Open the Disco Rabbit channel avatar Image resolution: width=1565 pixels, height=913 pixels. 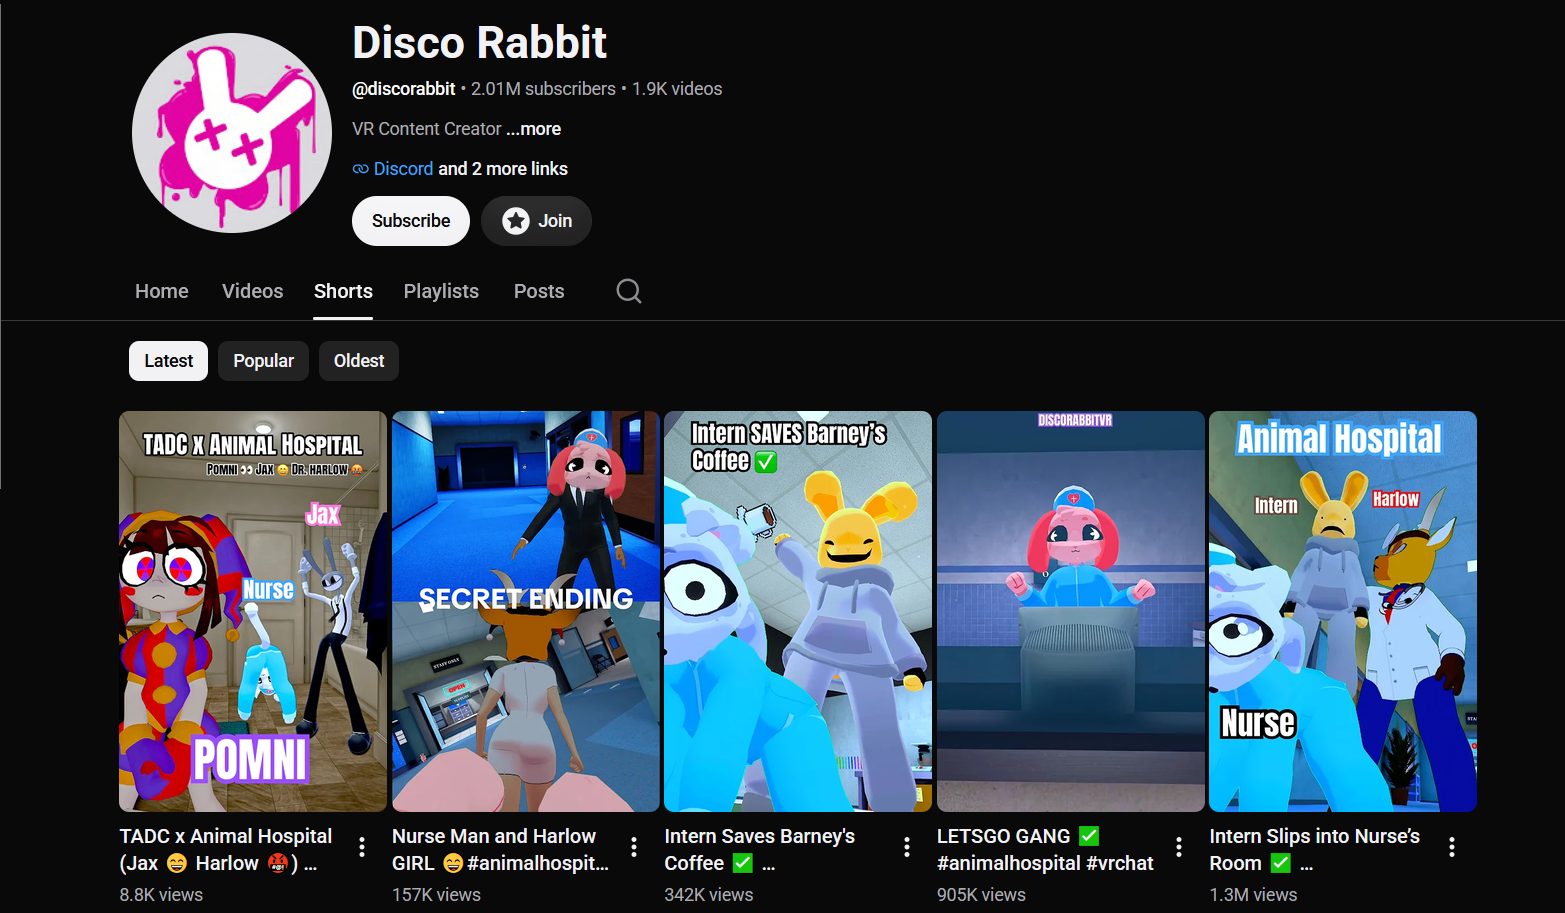[232, 133]
